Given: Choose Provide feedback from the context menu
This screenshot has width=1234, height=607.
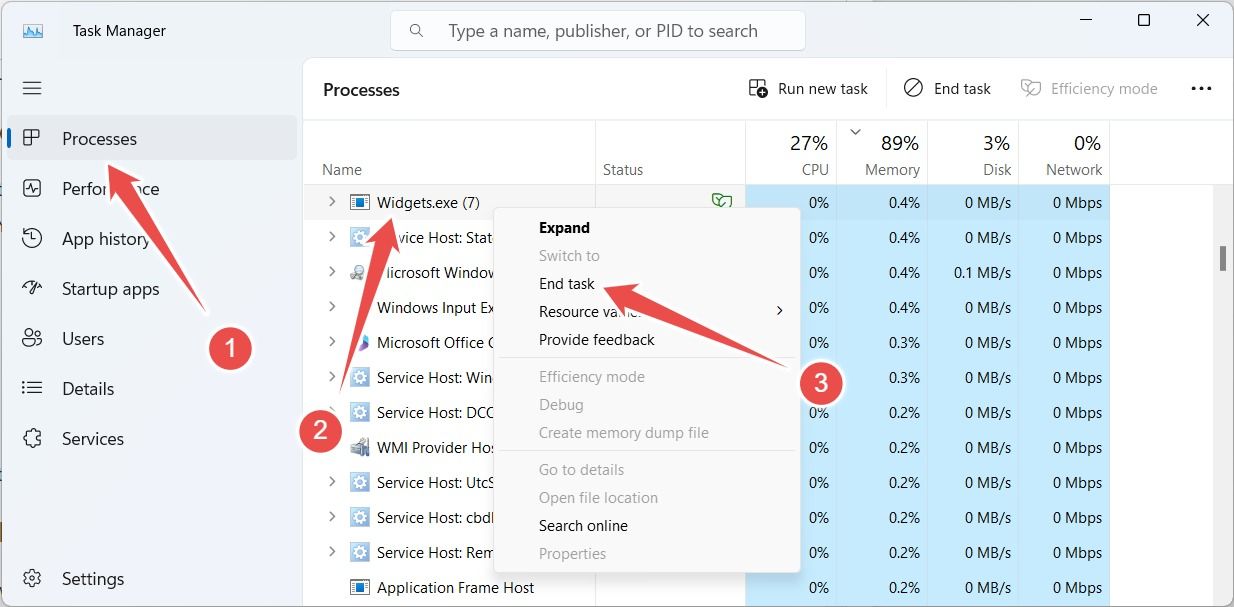Looking at the screenshot, I should click(596, 339).
